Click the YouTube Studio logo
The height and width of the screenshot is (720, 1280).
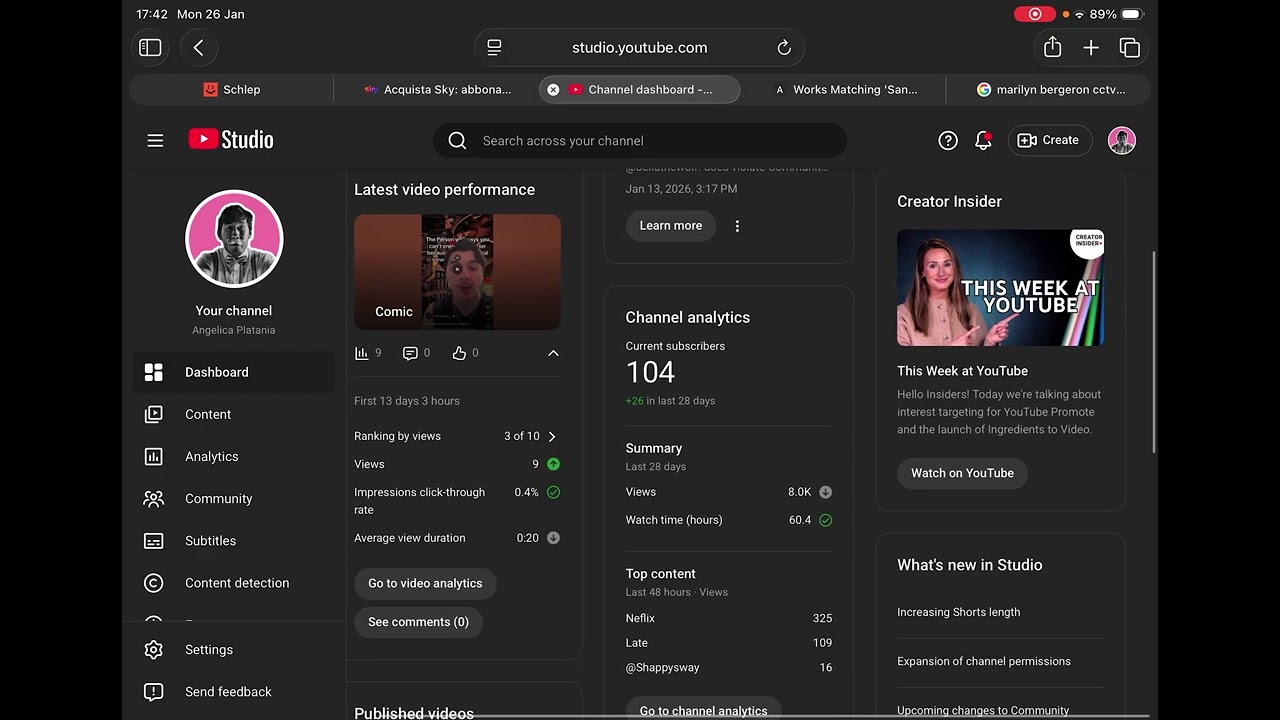[x=231, y=140]
